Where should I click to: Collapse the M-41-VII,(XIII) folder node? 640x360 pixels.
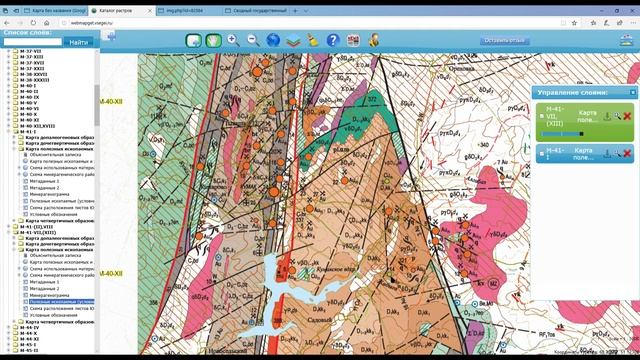coord(9,232)
